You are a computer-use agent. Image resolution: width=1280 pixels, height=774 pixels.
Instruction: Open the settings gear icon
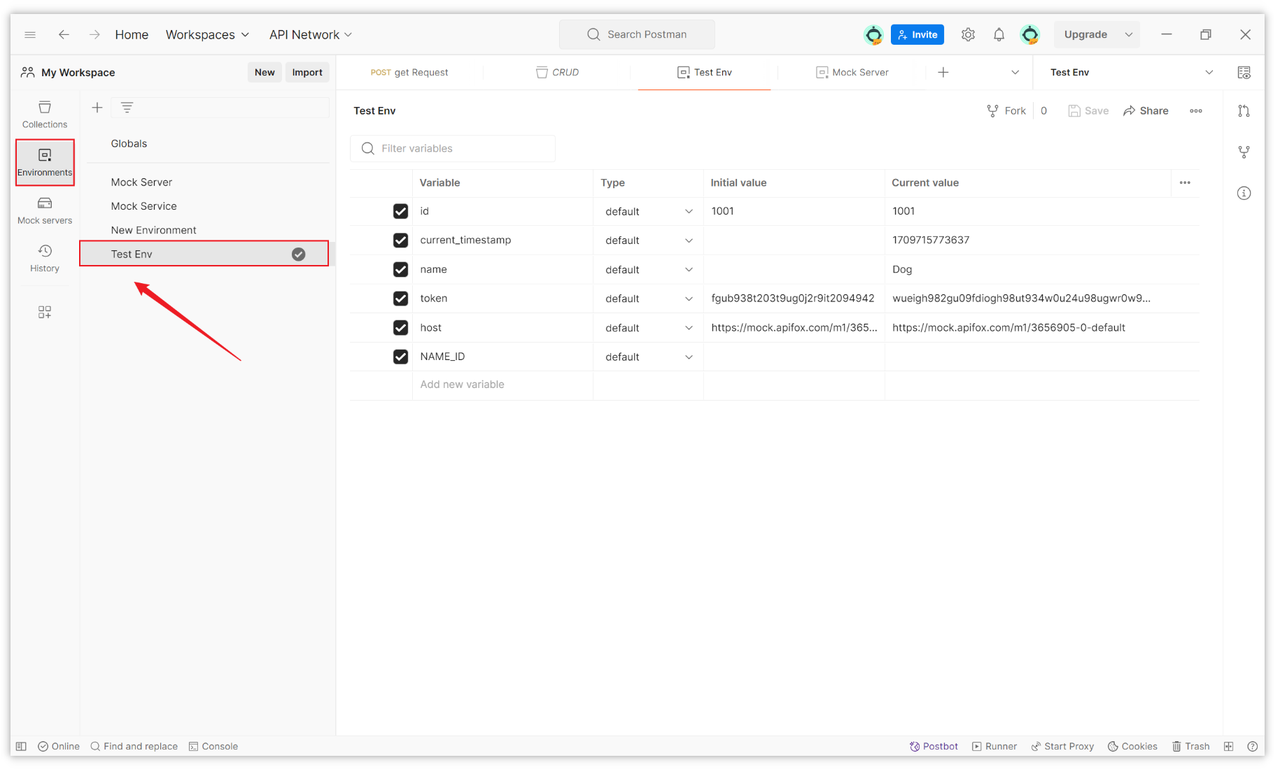coord(968,34)
